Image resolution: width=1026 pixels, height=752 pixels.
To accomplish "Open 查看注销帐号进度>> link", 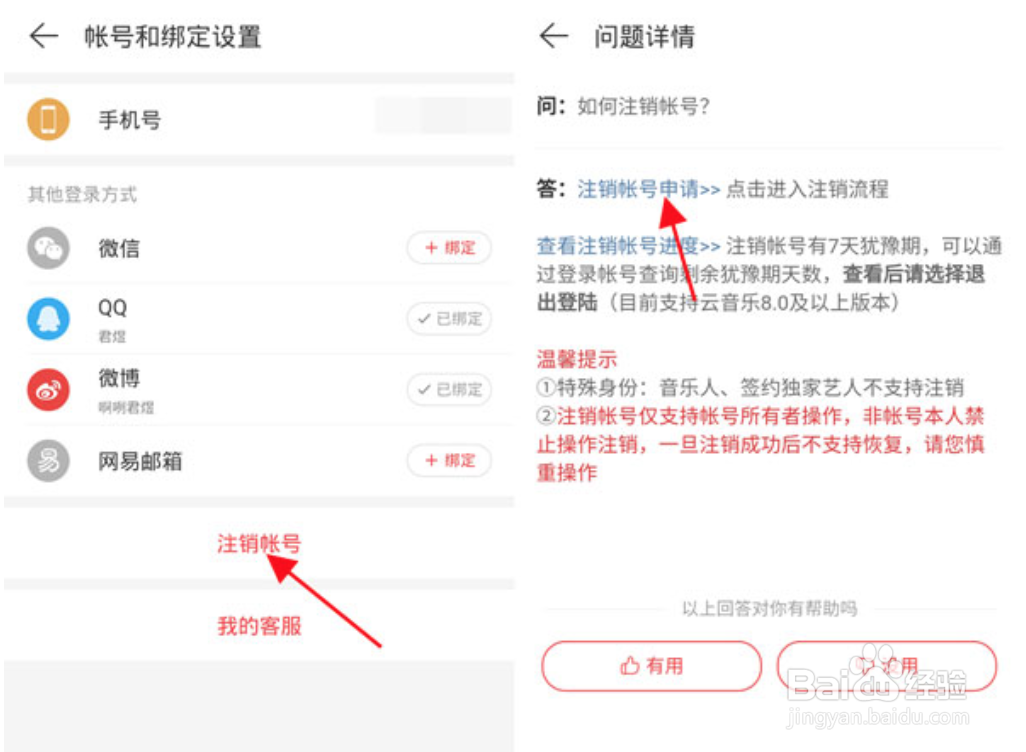I will (628, 246).
